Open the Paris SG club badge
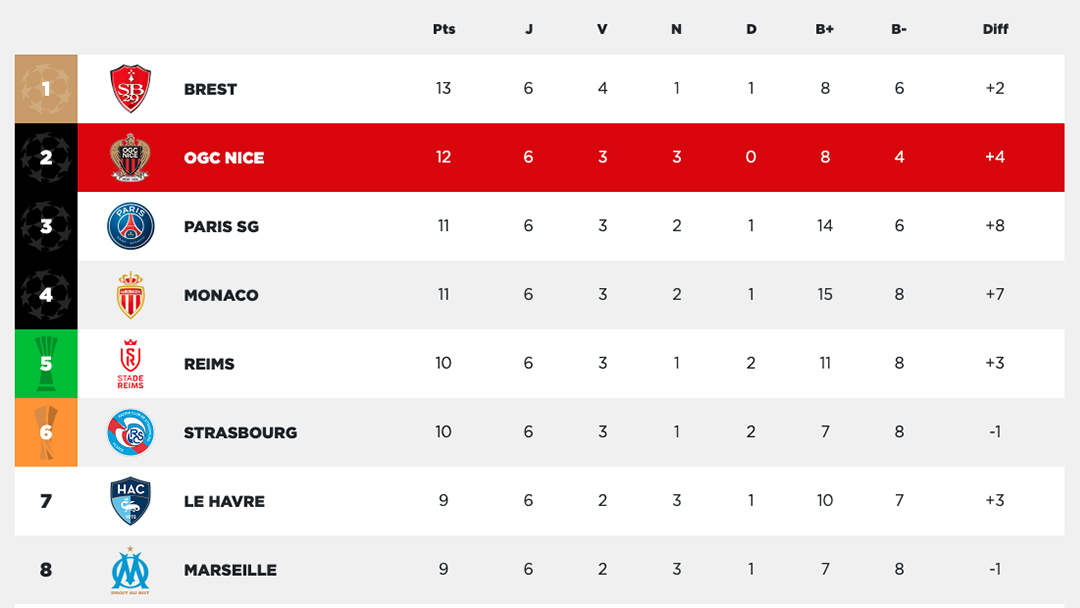The height and width of the screenshot is (608, 1080). (x=130, y=226)
